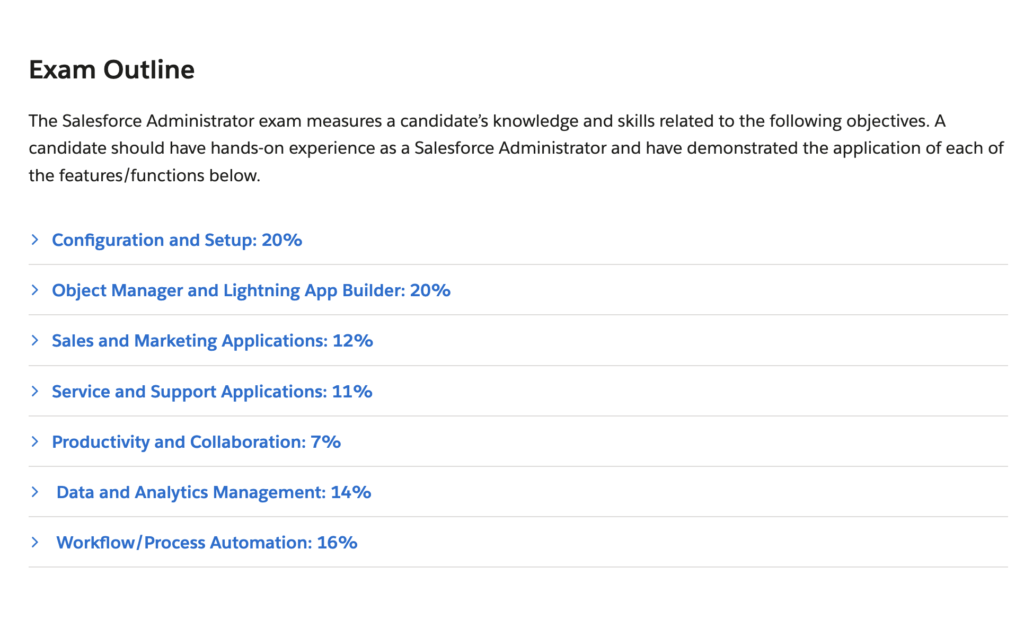Click the '16%' value on Workflow/Process Automation row
Image resolution: width=1024 pixels, height=620 pixels.
click(x=337, y=543)
